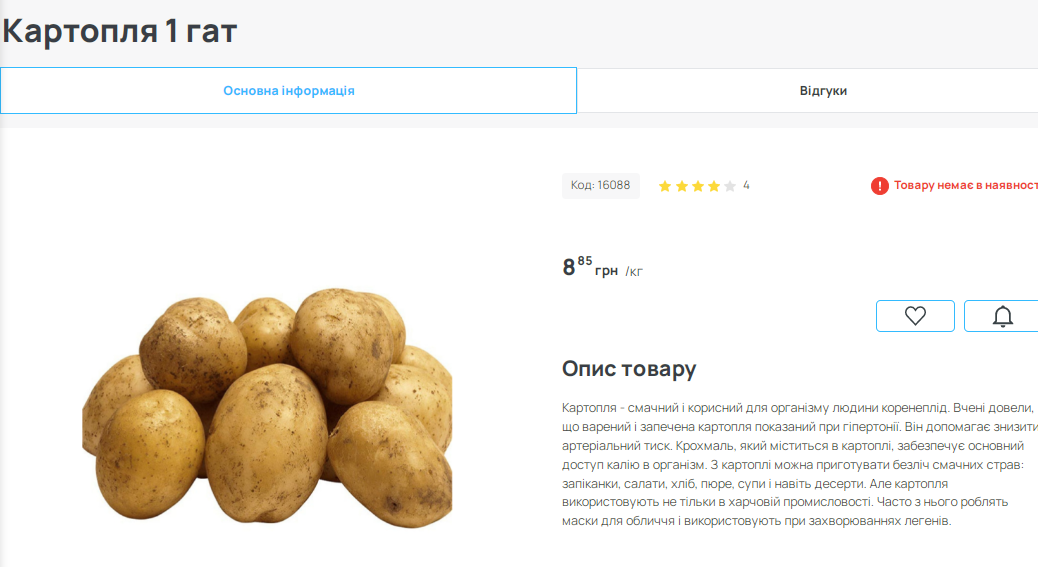Click the Картопля 1 гат page title
This screenshot has width=1038, height=567.
click(x=120, y=31)
